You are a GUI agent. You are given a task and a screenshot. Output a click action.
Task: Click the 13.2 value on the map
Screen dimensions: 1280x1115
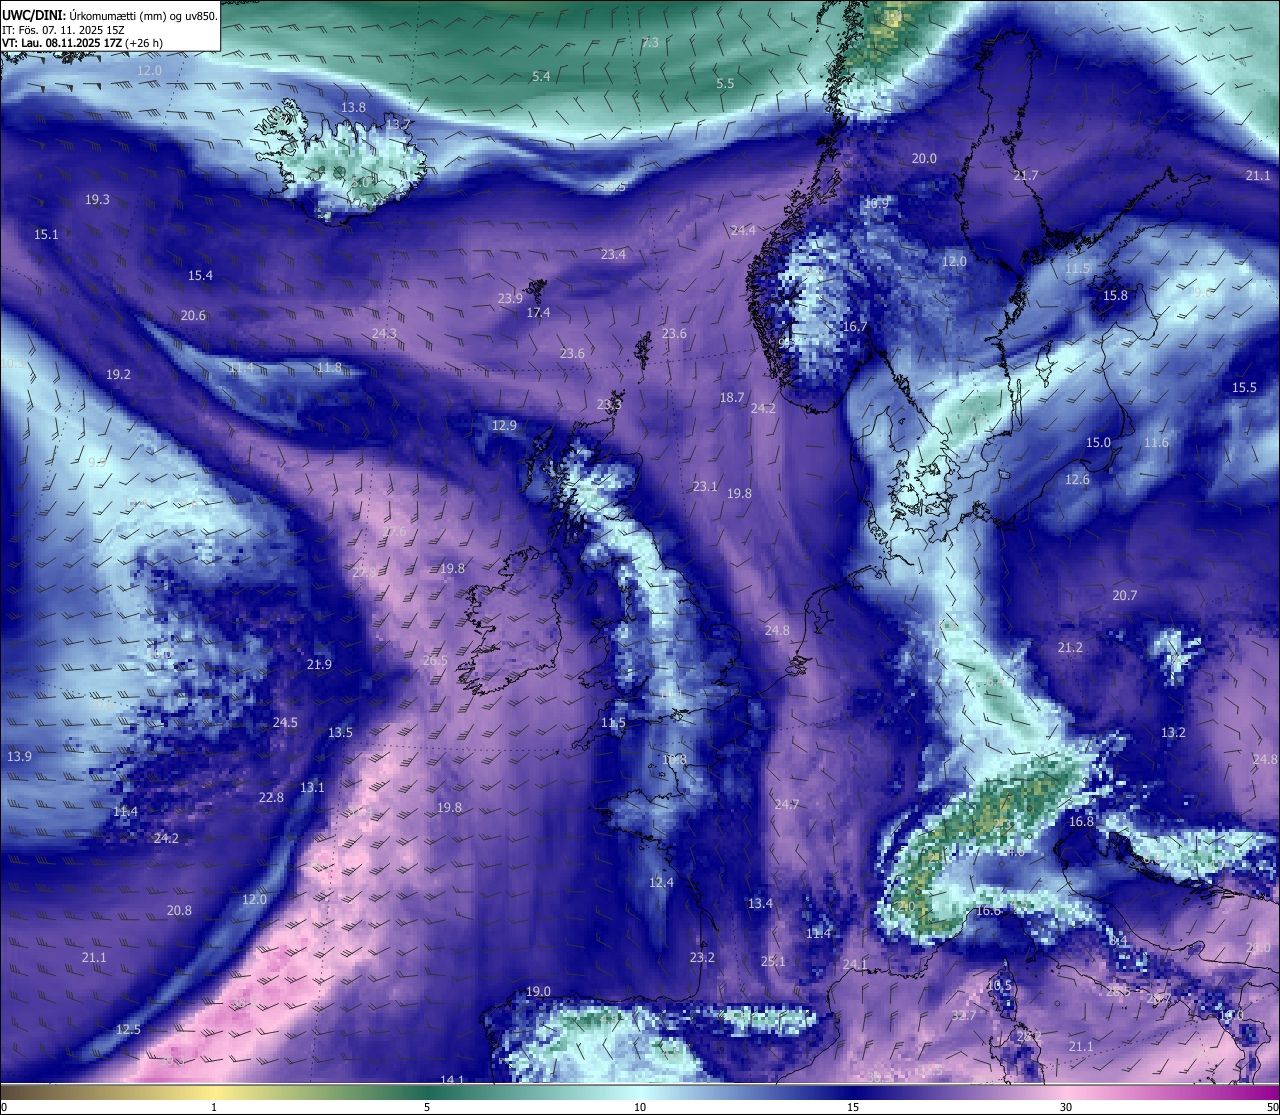pos(1173,733)
